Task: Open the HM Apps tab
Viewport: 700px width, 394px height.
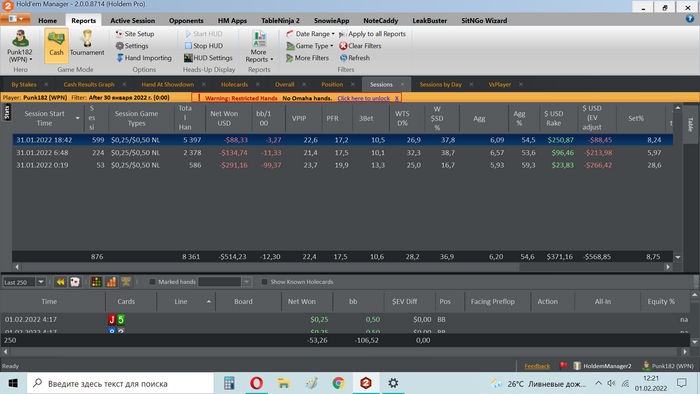Action: (x=232, y=21)
